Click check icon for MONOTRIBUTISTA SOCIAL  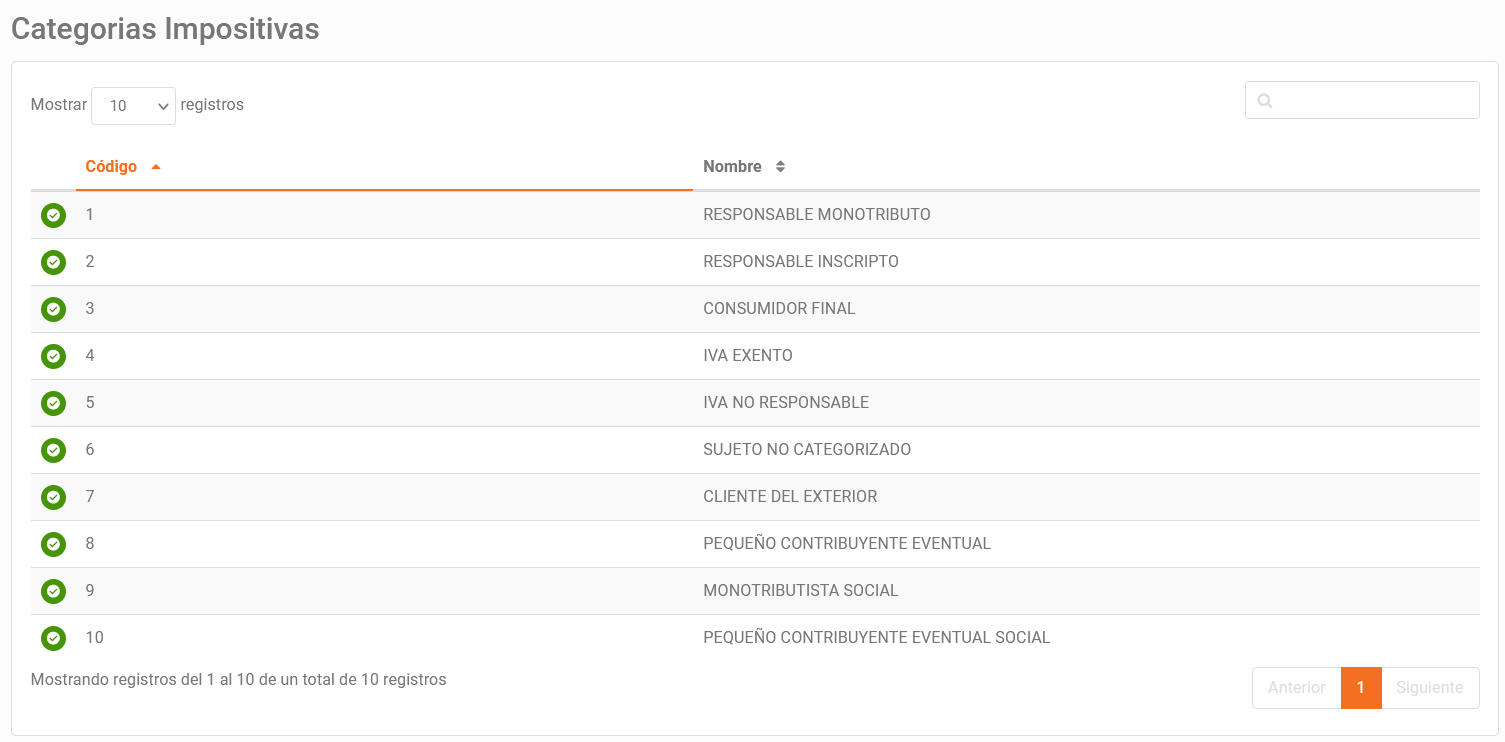(53, 591)
